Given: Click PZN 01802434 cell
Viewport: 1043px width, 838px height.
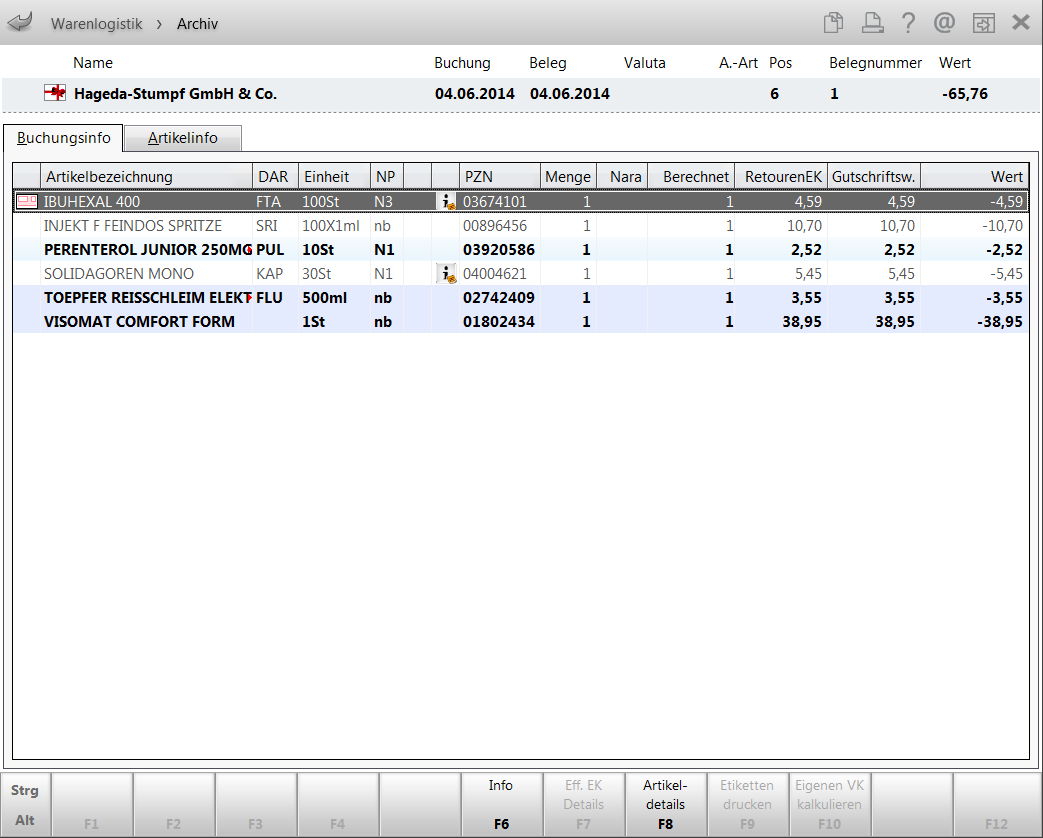Looking at the screenshot, I should [x=499, y=321].
